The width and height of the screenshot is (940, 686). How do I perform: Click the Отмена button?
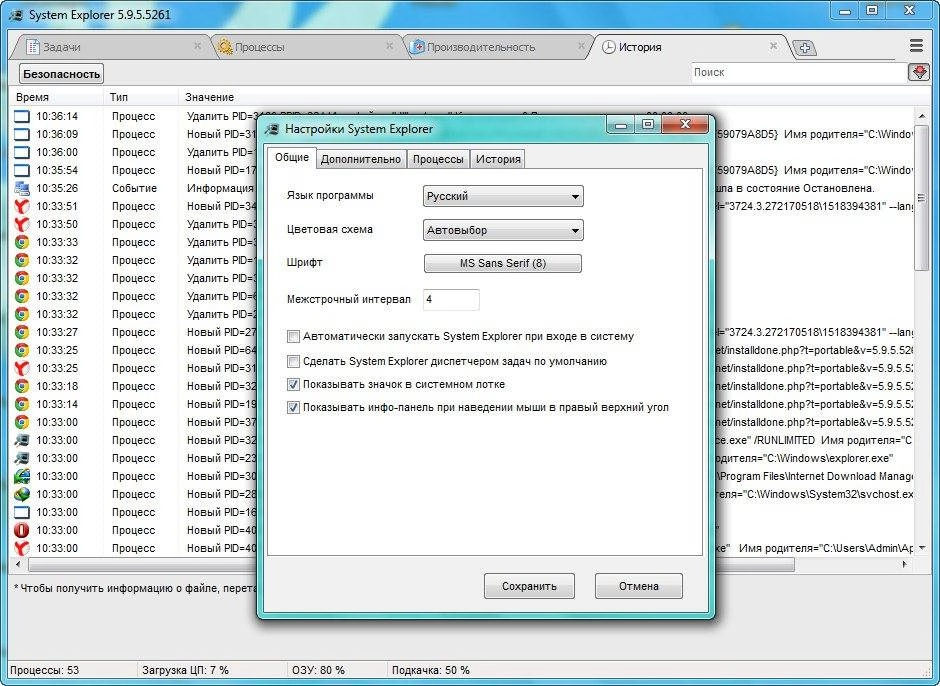tap(638, 586)
